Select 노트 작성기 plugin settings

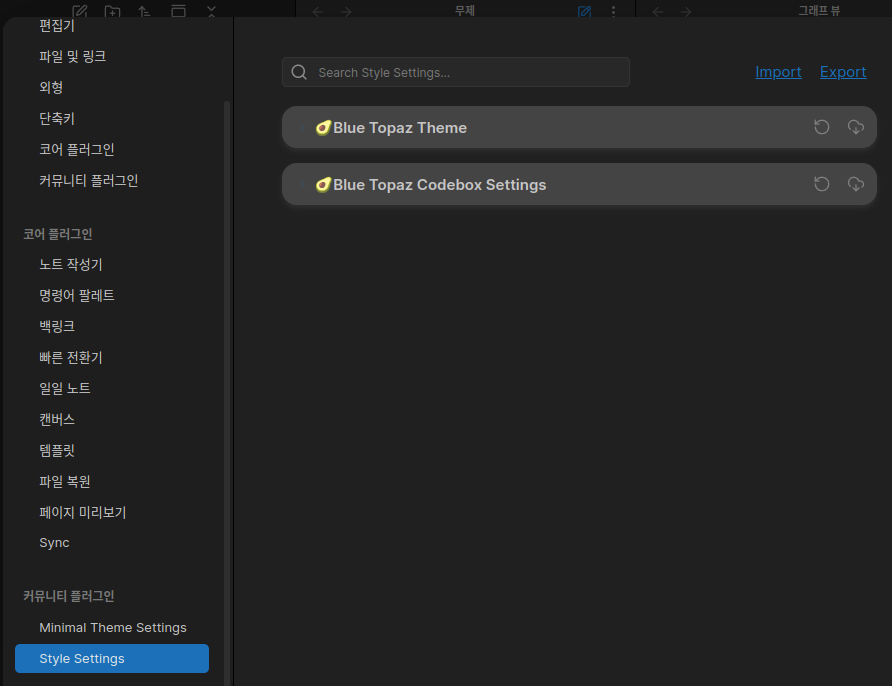coord(112,264)
